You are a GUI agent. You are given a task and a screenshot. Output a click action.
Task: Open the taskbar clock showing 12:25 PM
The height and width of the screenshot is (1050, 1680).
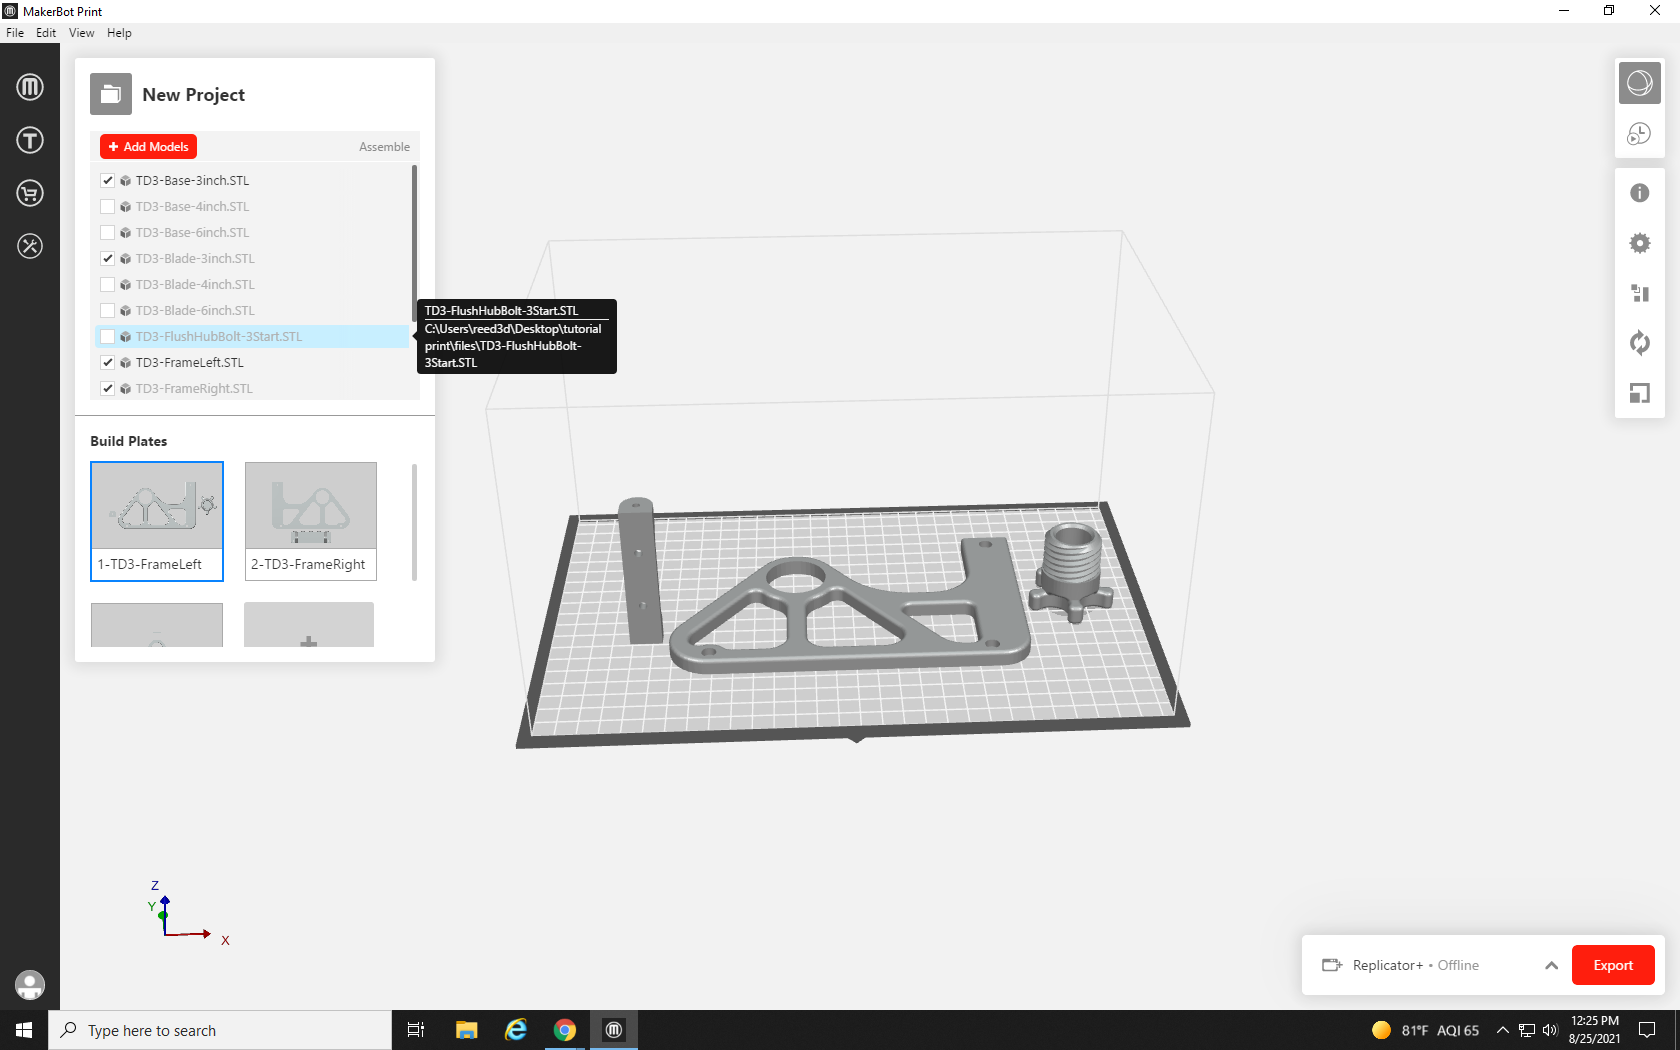[x=1595, y=1030]
